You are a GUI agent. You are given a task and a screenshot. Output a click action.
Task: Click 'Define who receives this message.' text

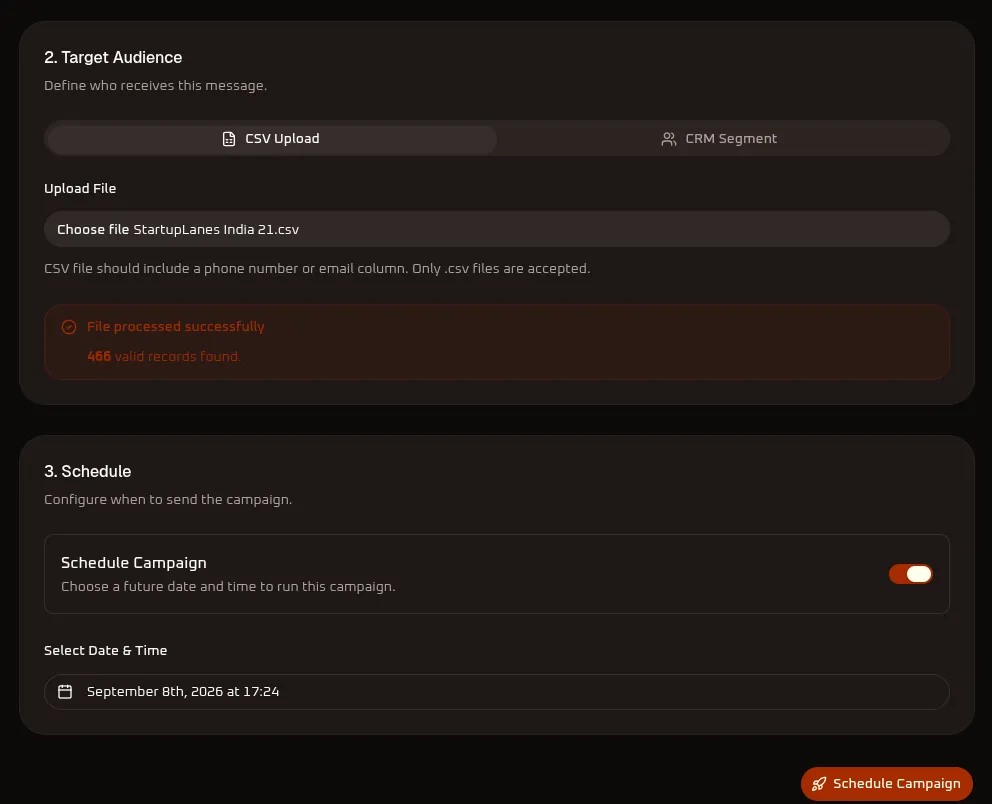click(x=156, y=85)
